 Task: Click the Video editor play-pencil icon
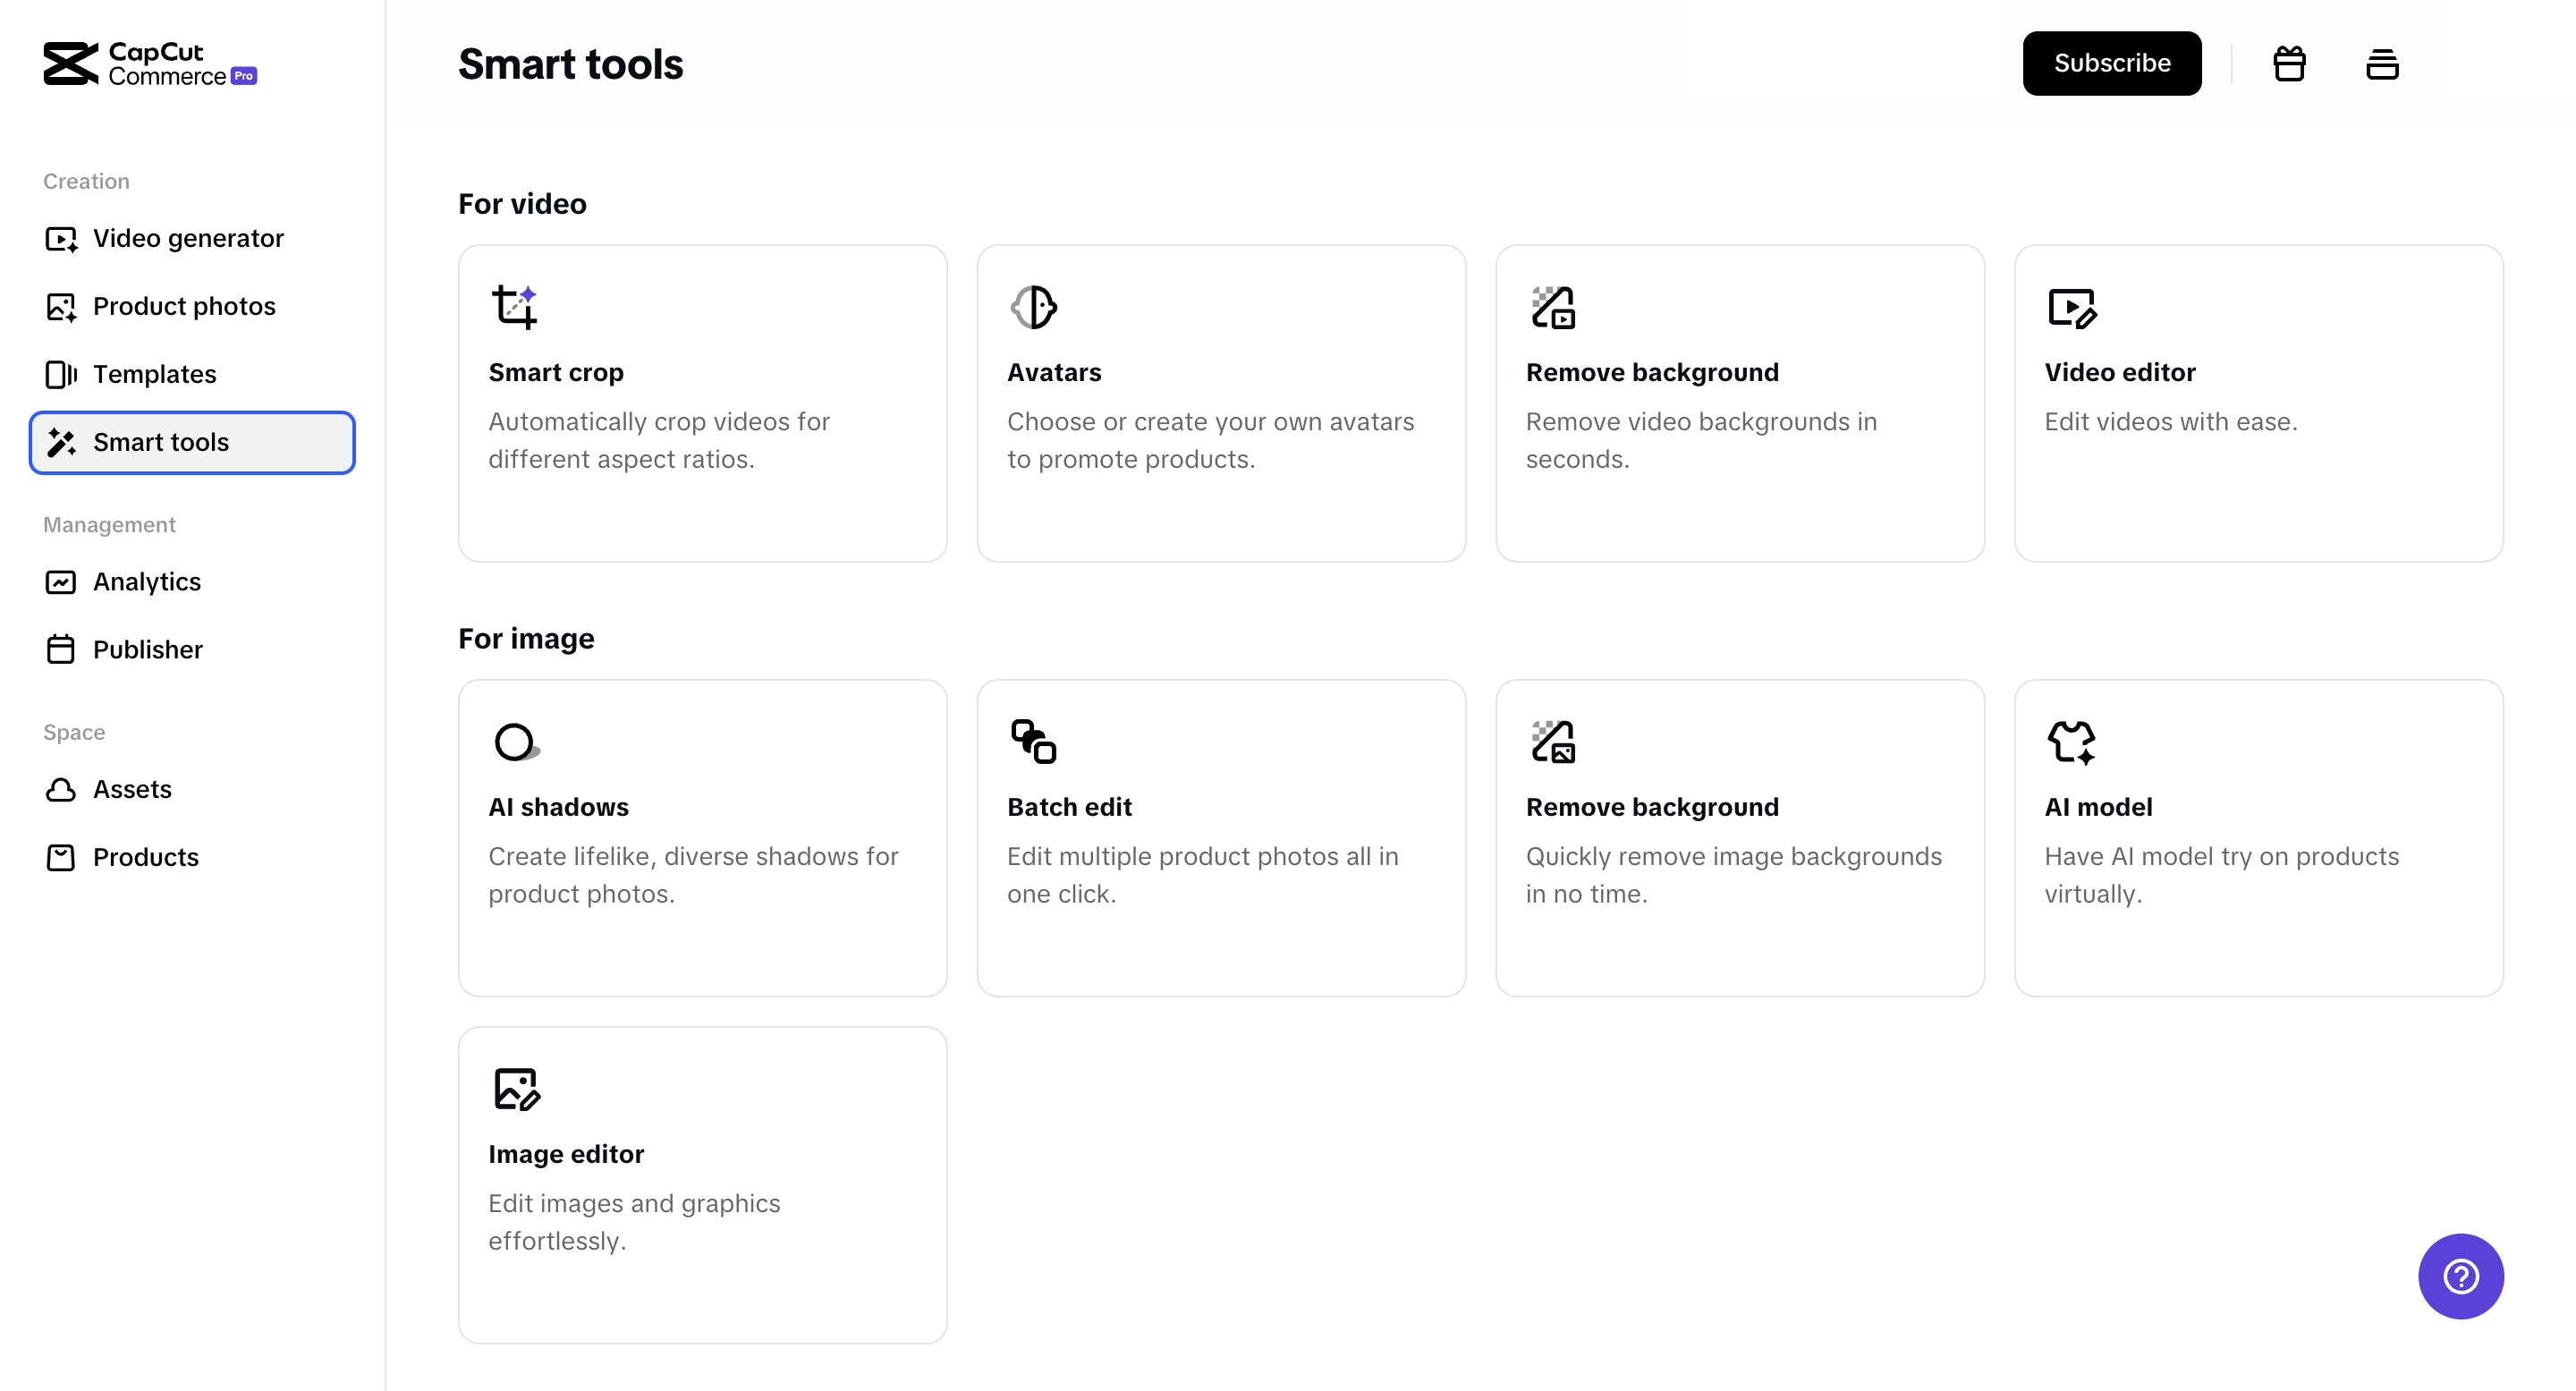pyautogui.click(x=2071, y=307)
